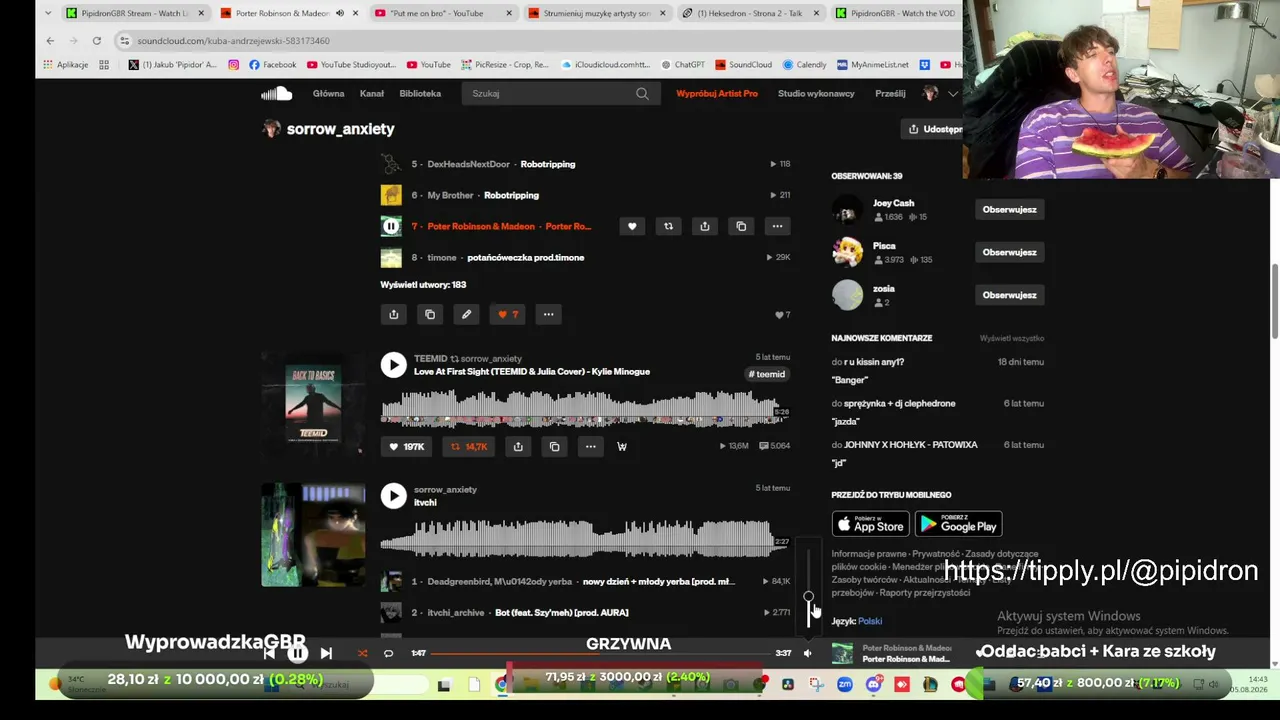Screen dimensions: 1280x720
Task: Edit the playlist with the pencil icon
Action: [x=466, y=314]
